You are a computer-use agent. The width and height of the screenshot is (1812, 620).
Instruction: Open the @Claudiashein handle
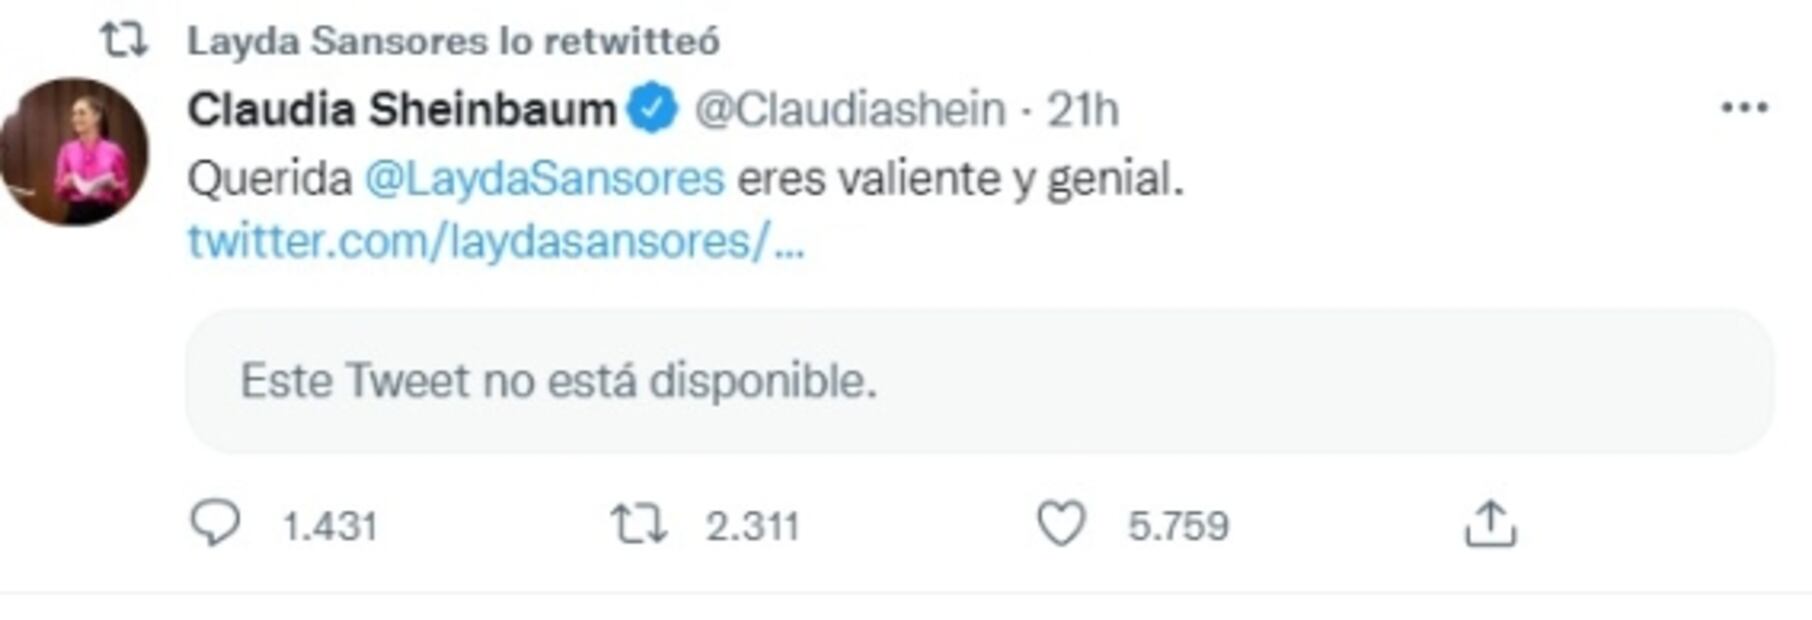pyautogui.click(x=850, y=109)
